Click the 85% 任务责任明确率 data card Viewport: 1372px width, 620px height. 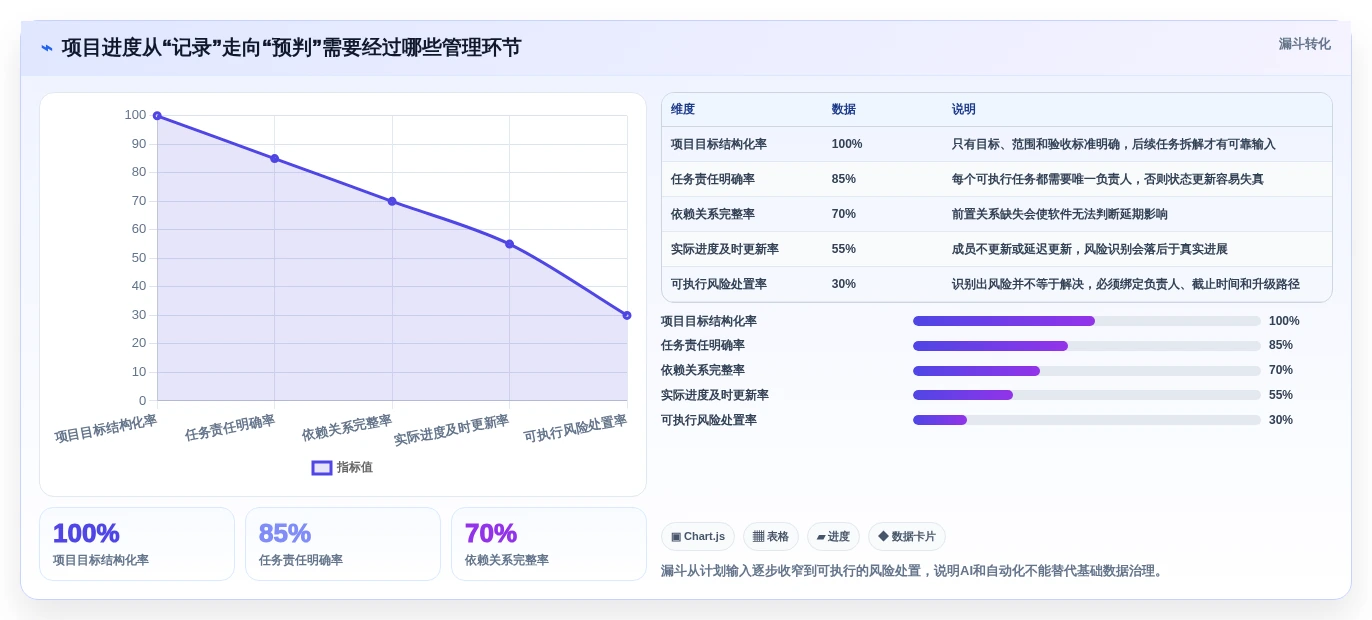click(343, 544)
